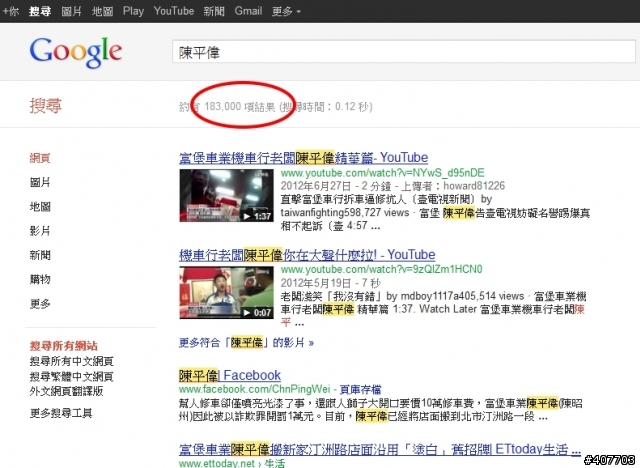Select 新聞 filter in the left sidebar
Viewport: 640px width, 468px height.
(40, 255)
